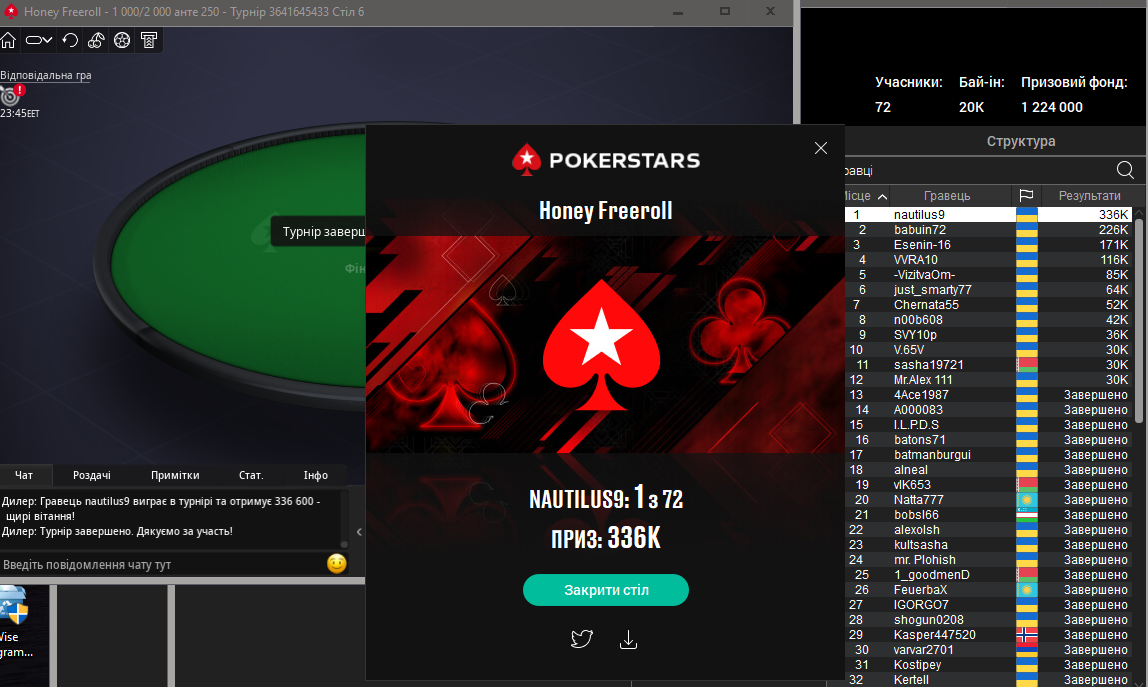Click the Закрити стіл button
Screen dimensions: 1148x687
coord(605,590)
